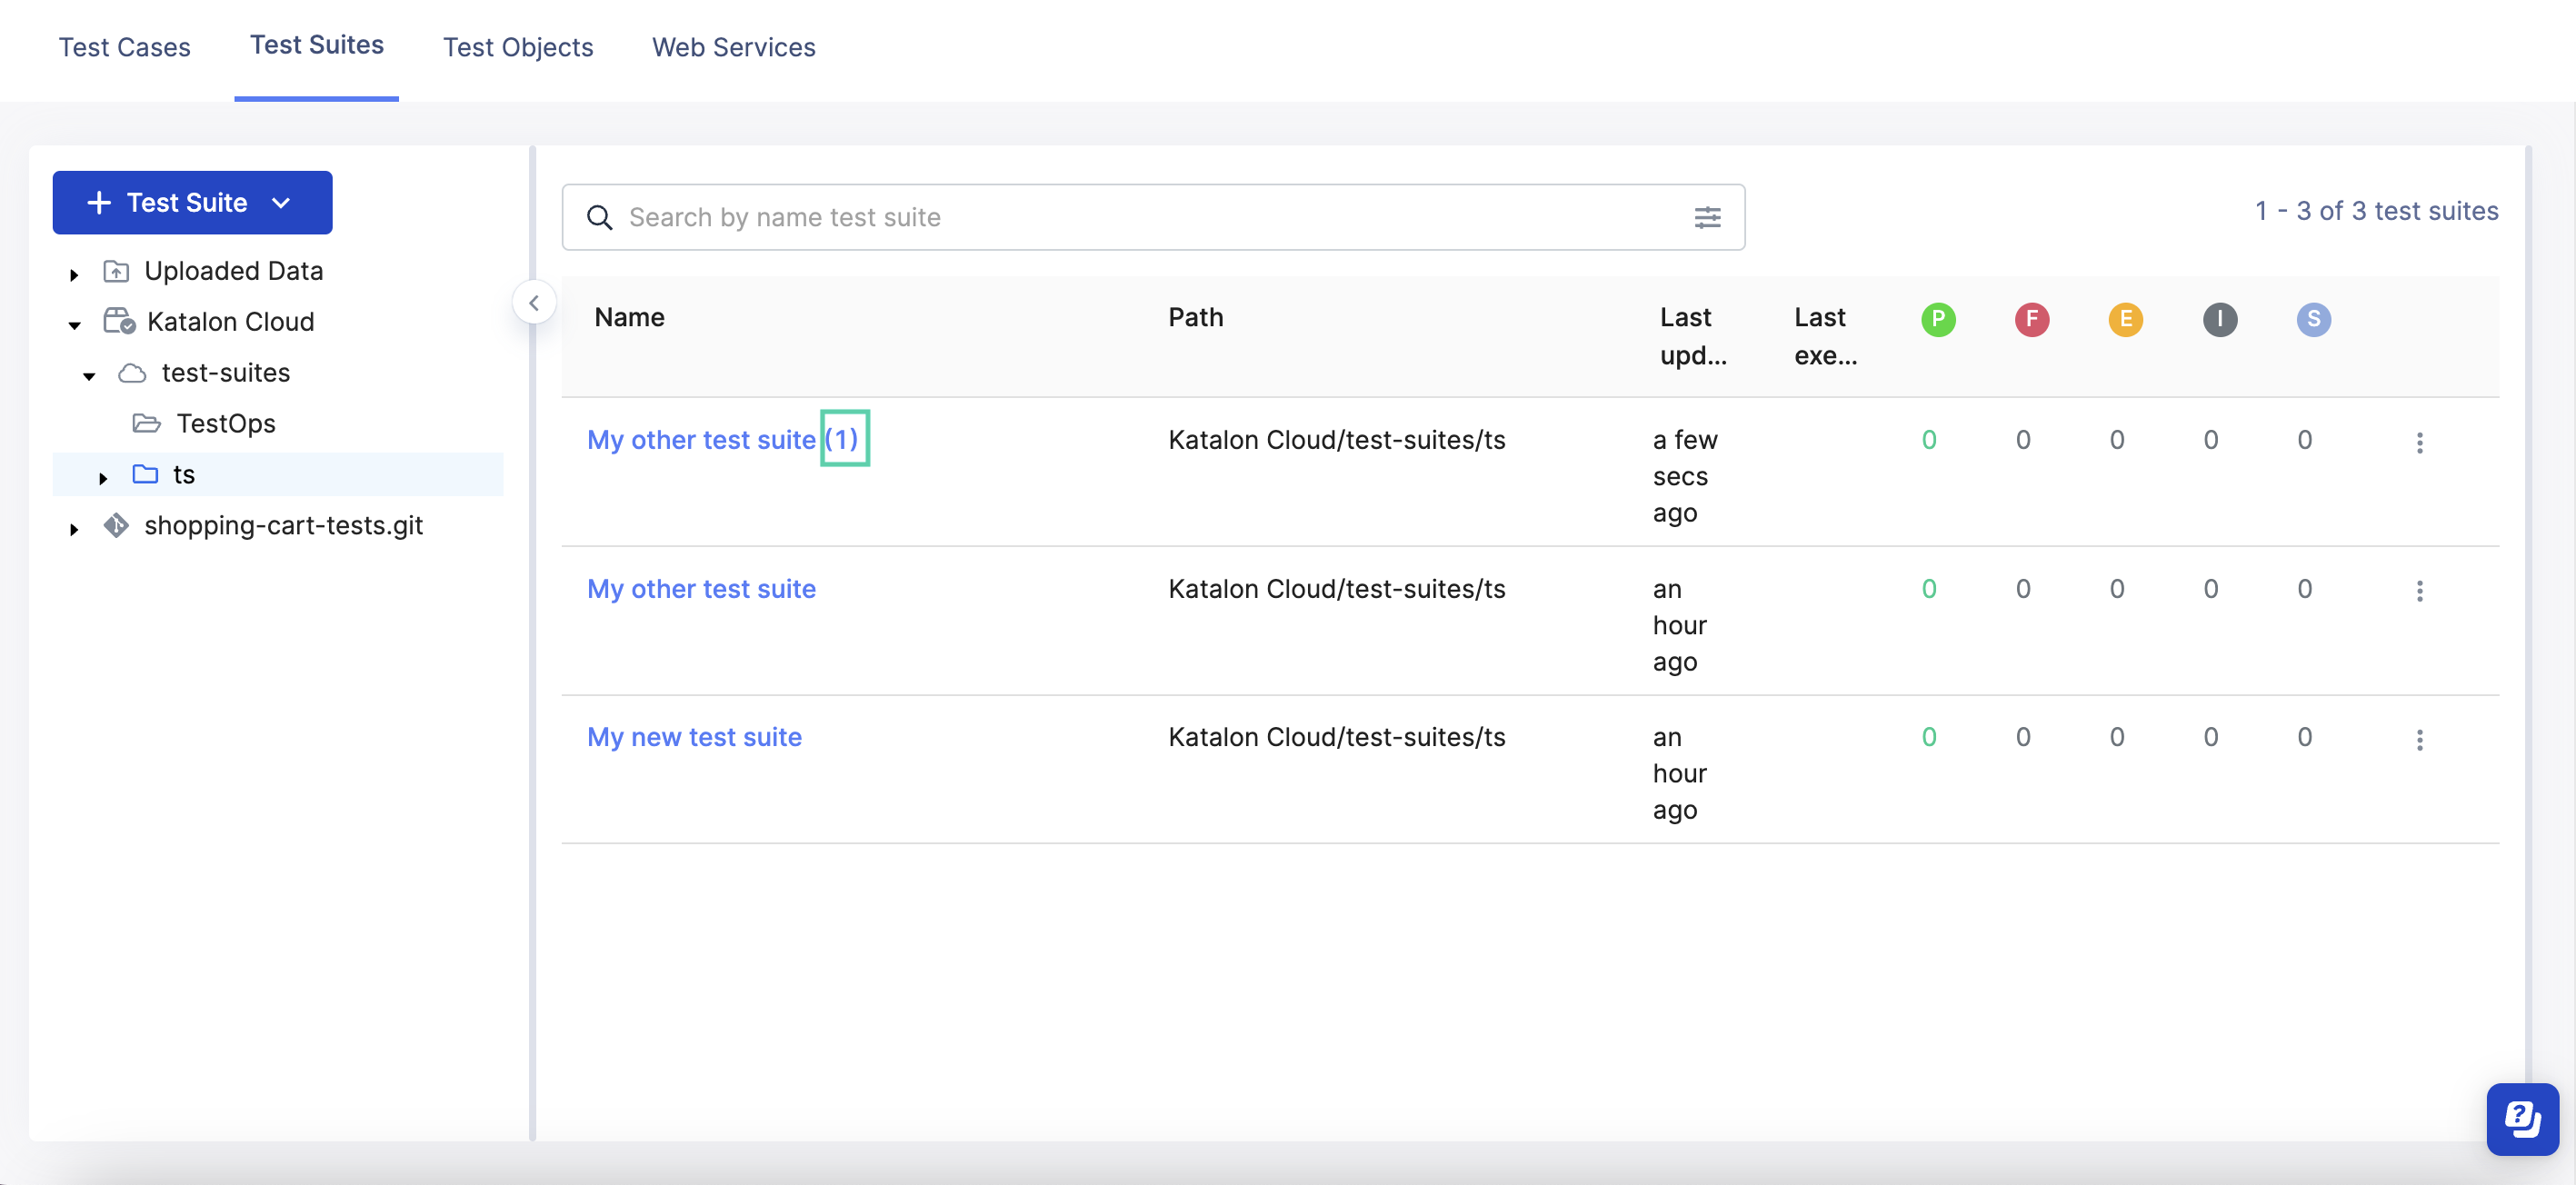Open the help chat widget icon
The height and width of the screenshot is (1185, 2576).
(x=2522, y=1119)
